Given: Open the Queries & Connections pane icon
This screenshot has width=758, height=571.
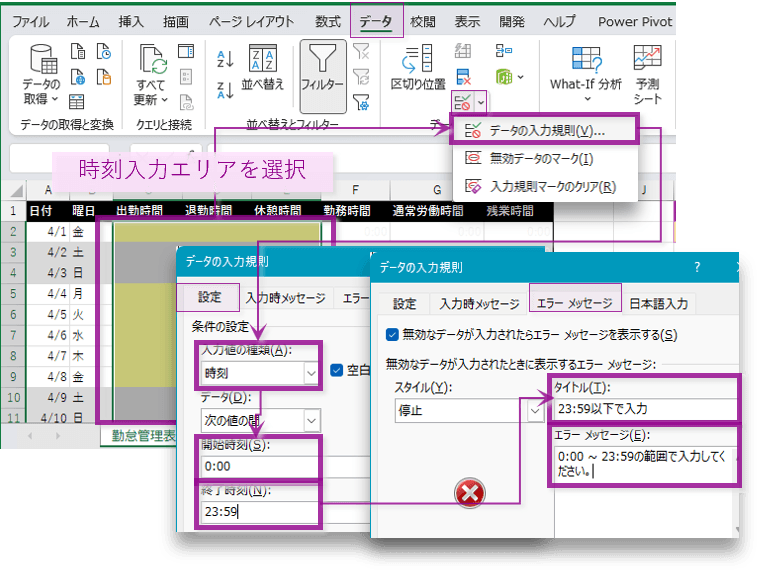Looking at the screenshot, I should [x=186, y=51].
